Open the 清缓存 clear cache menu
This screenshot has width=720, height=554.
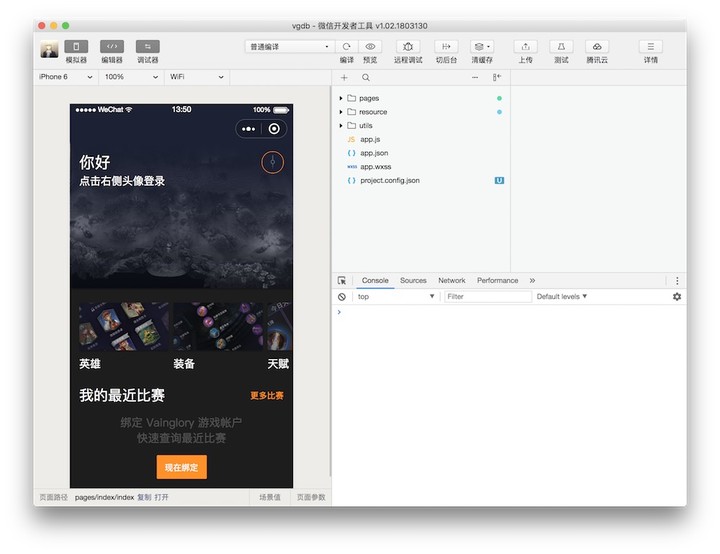[482, 46]
